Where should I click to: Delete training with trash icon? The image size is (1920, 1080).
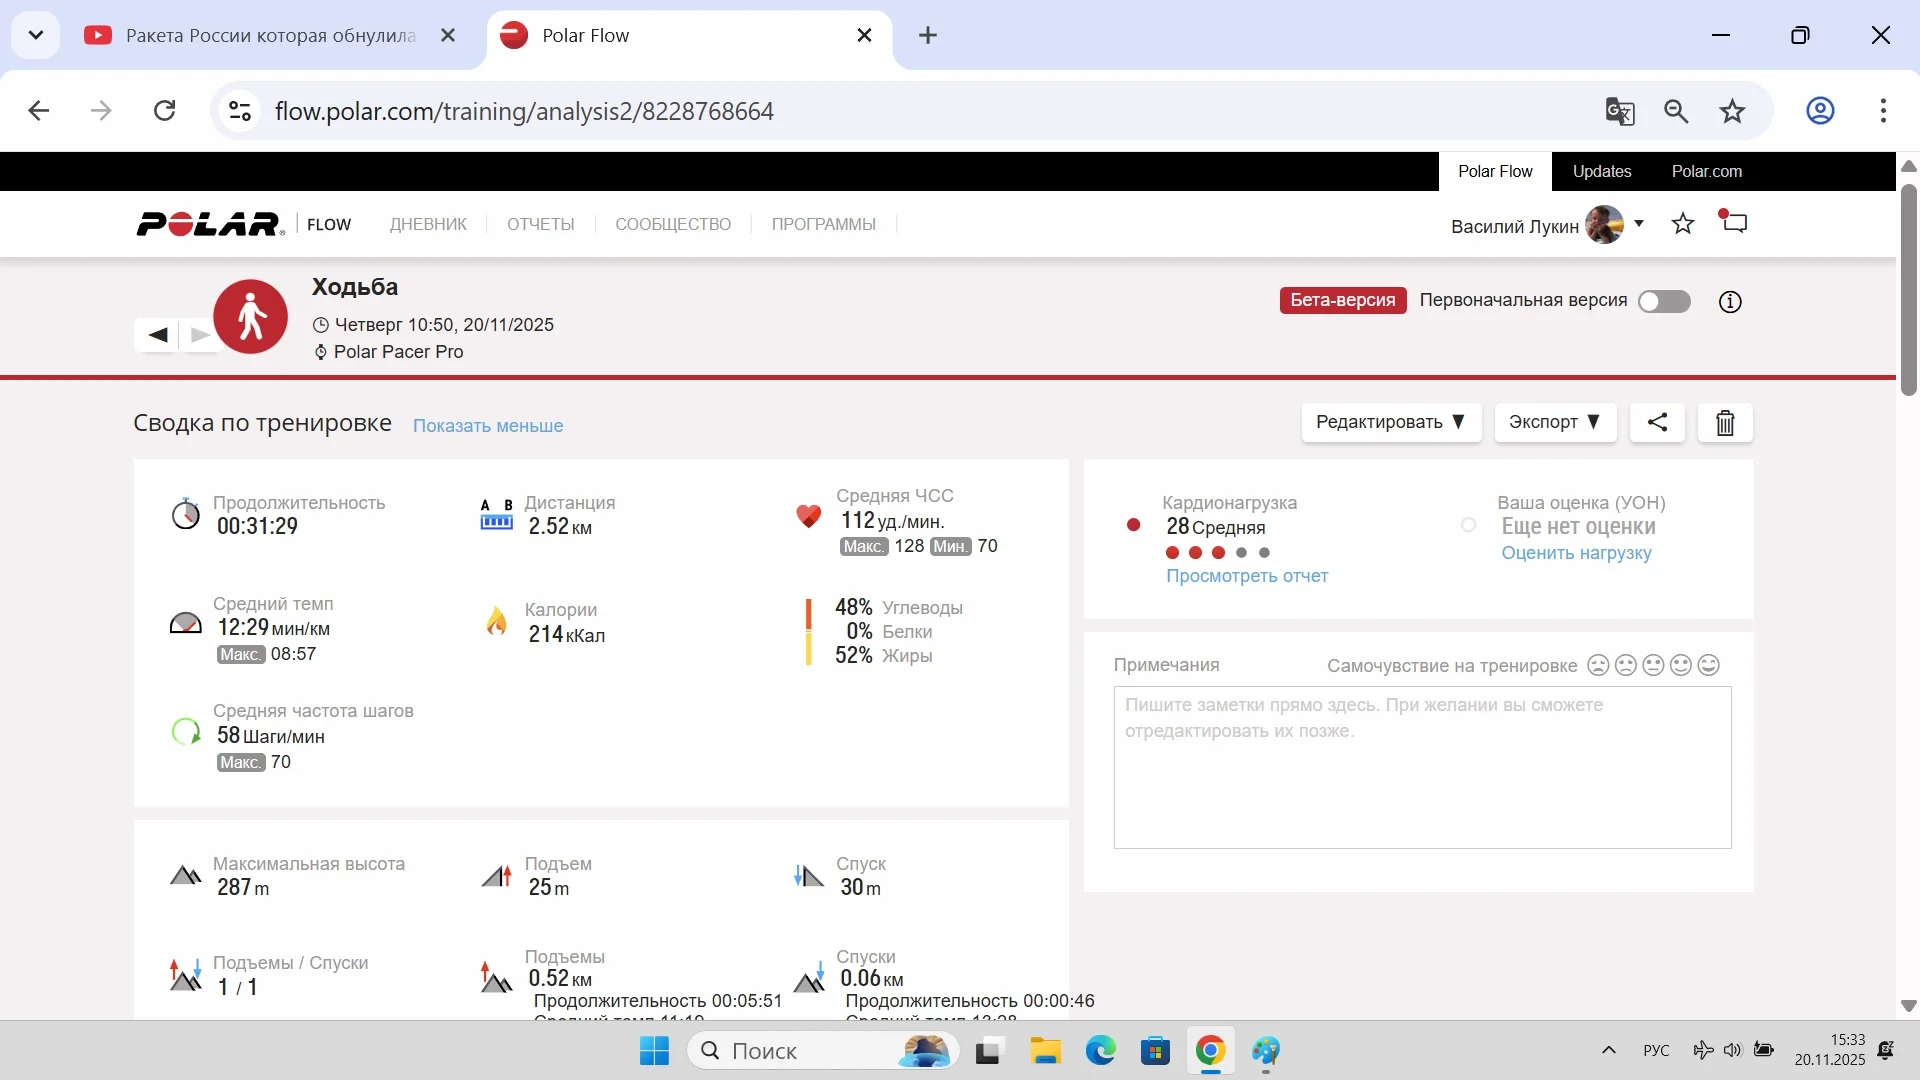point(1725,423)
